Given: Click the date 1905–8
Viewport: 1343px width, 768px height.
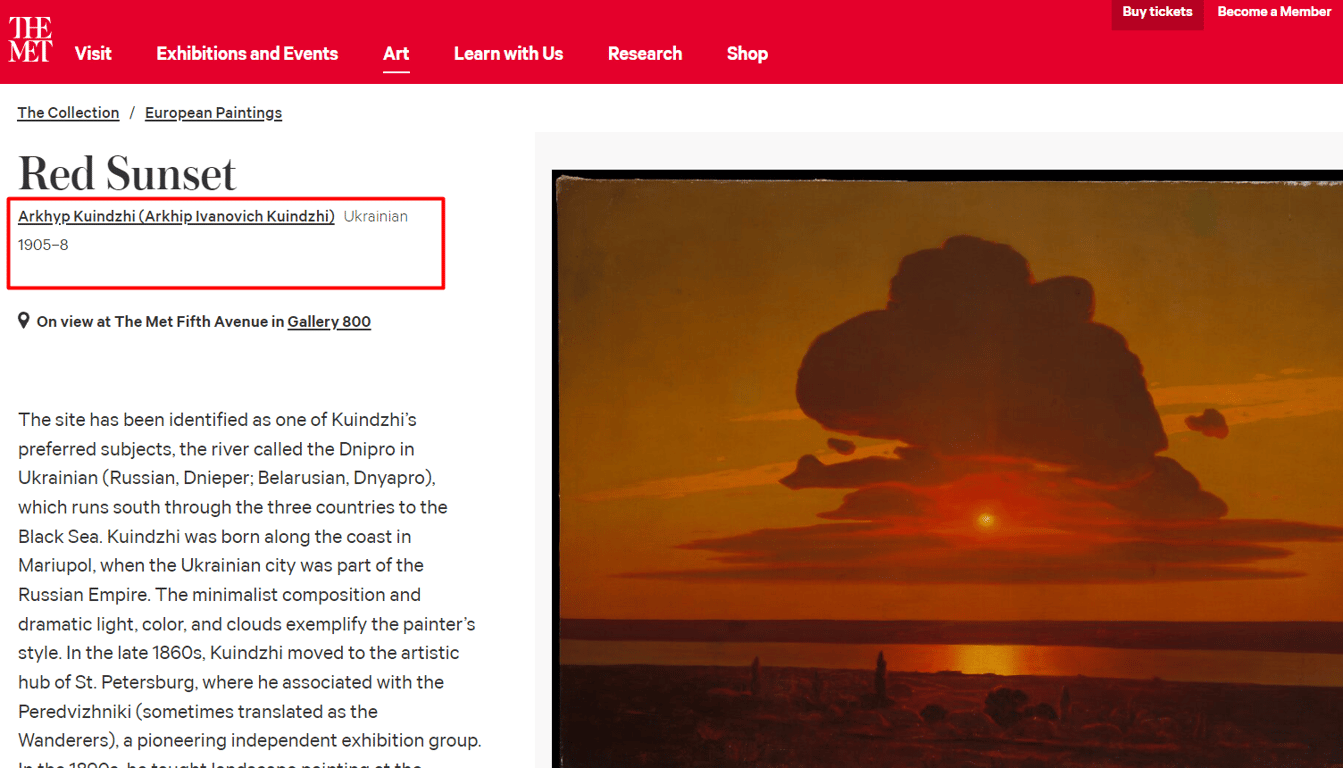Looking at the screenshot, I should coord(43,245).
